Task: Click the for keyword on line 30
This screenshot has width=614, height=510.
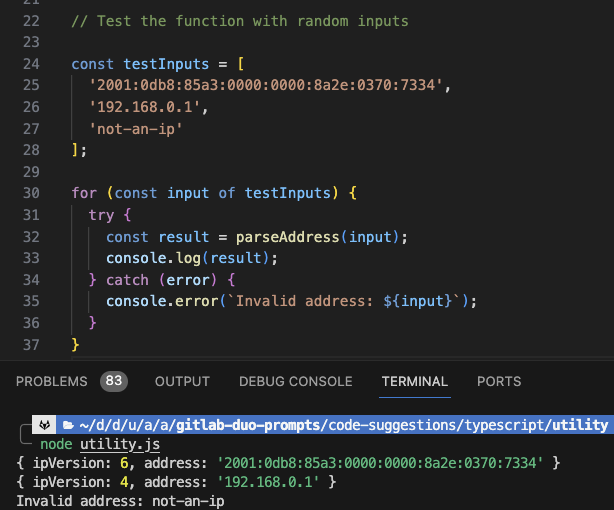Action: click(x=84, y=193)
